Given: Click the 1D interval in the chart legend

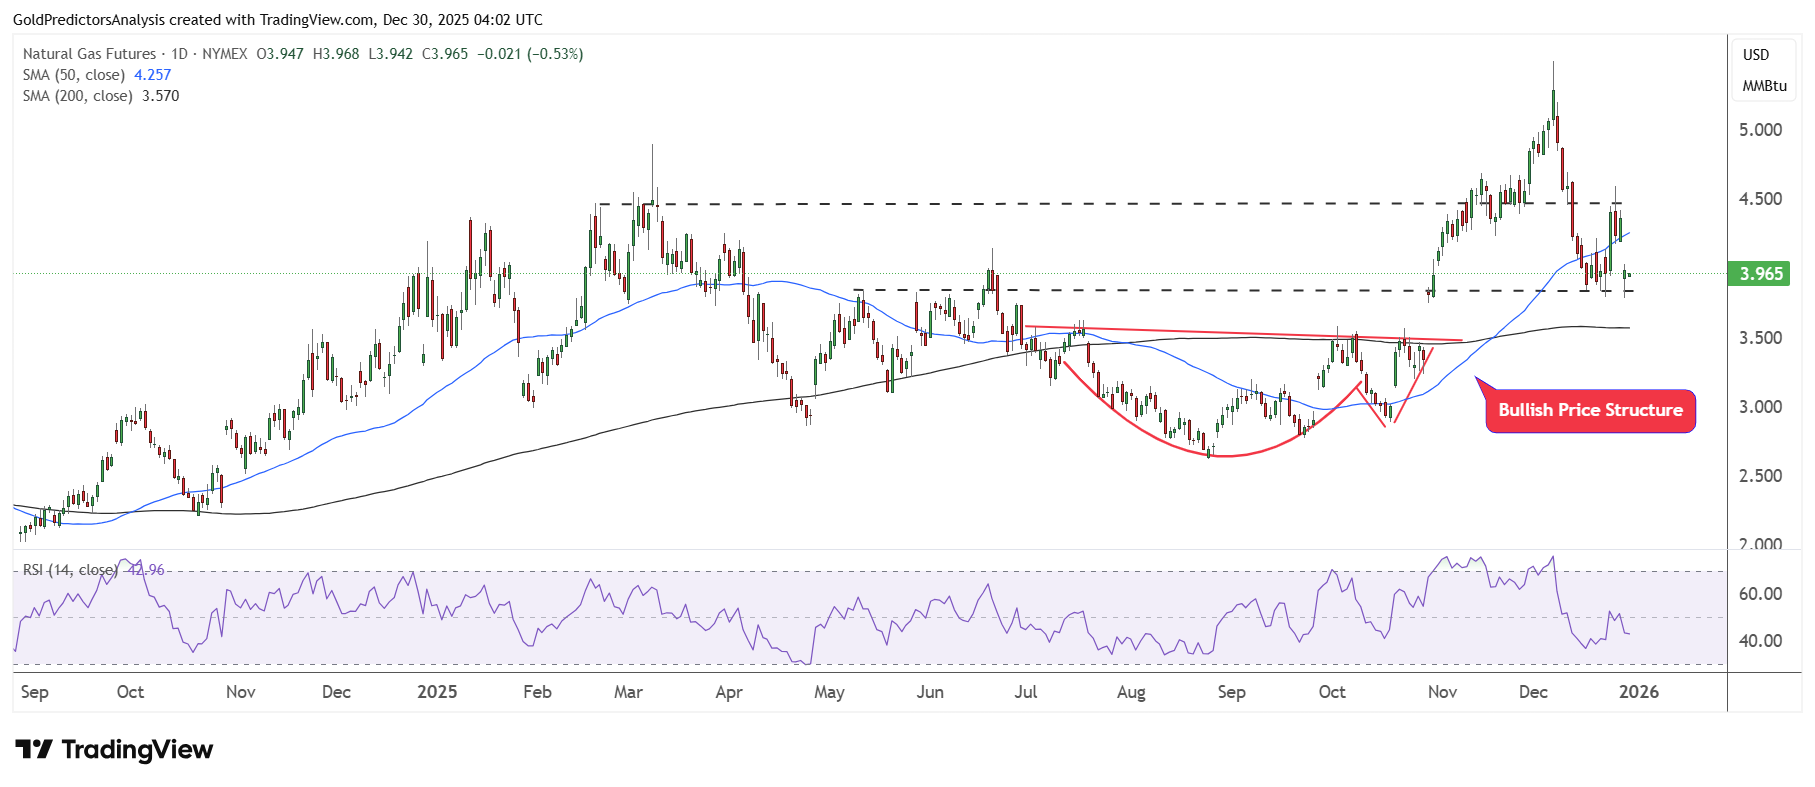Looking at the screenshot, I should coord(179,54).
